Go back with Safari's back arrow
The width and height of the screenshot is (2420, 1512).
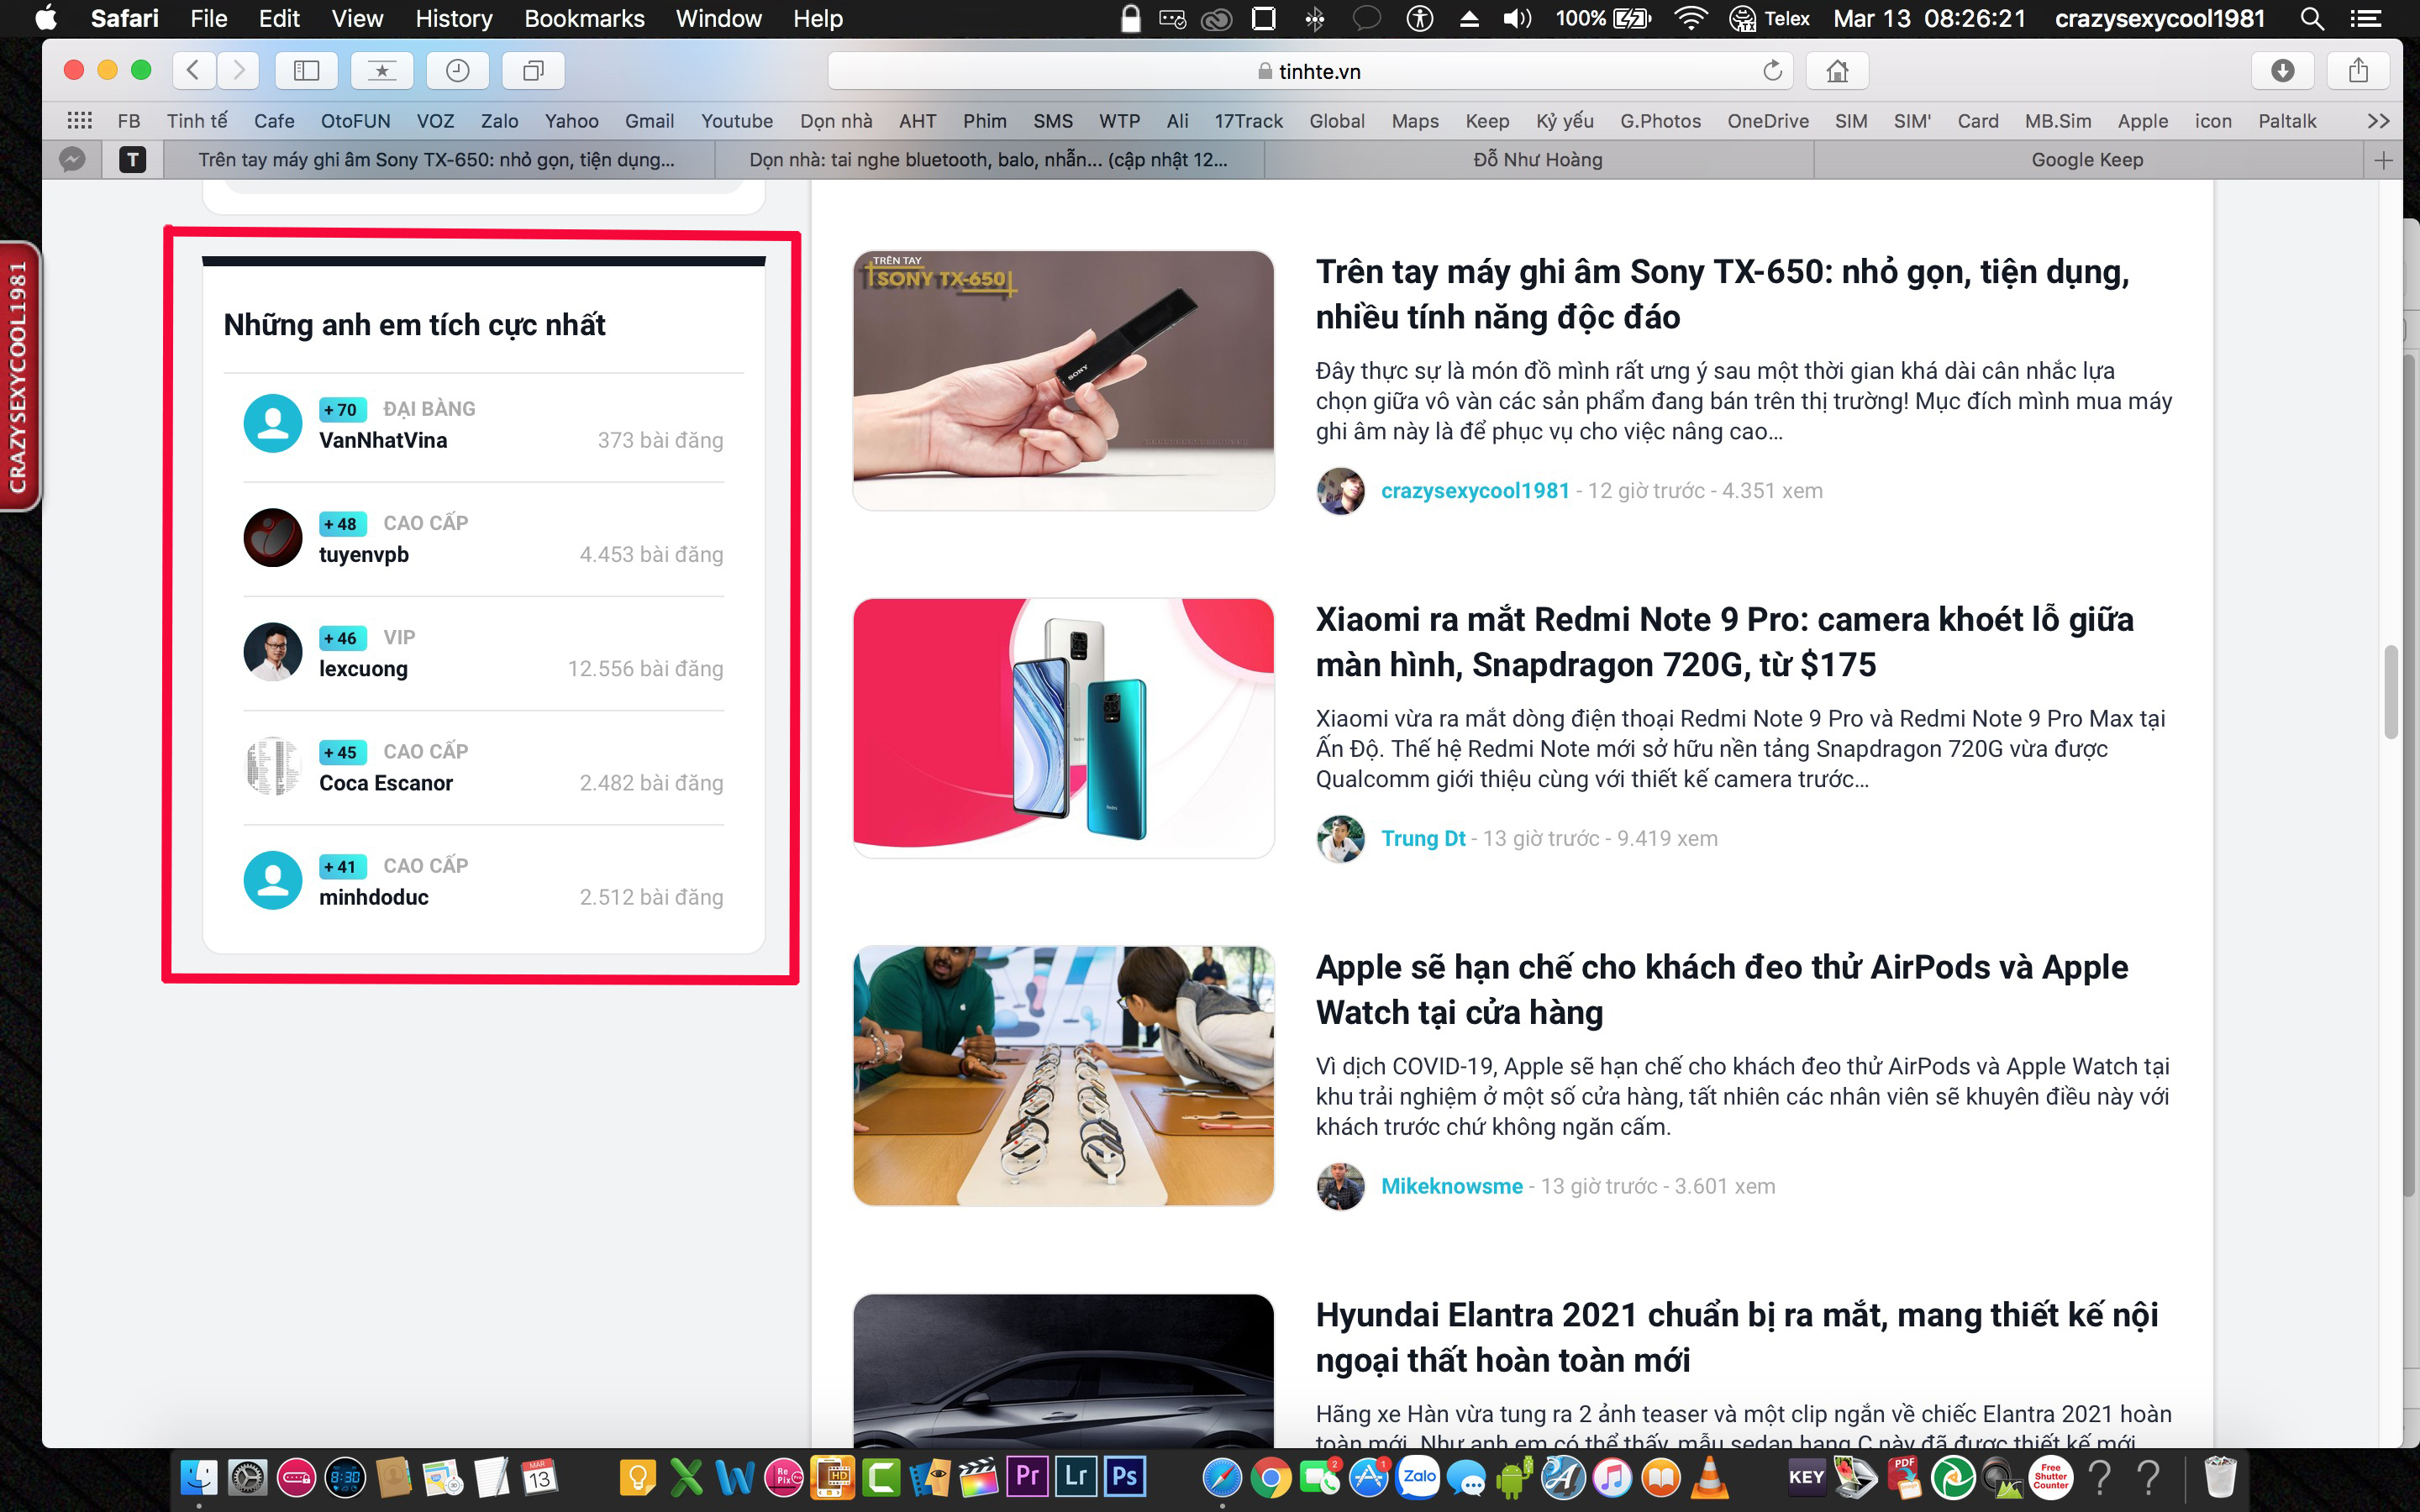(194, 70)
